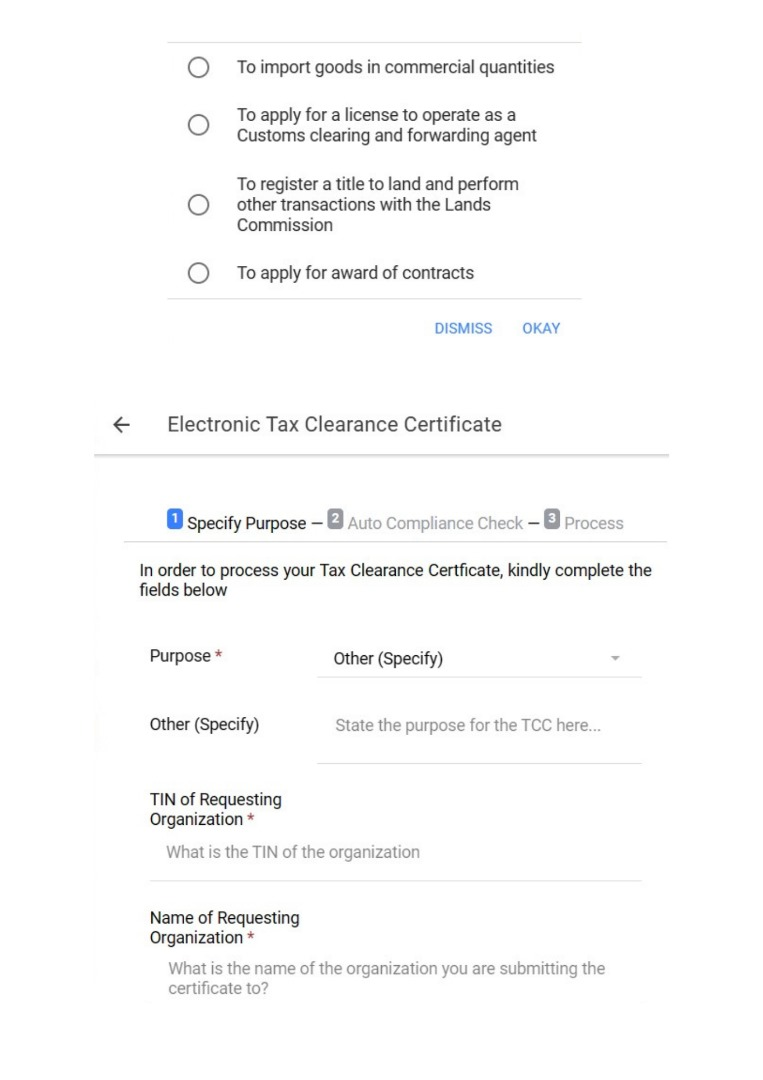Click 'Other (Specify)' dropdown value

[388, 659]
